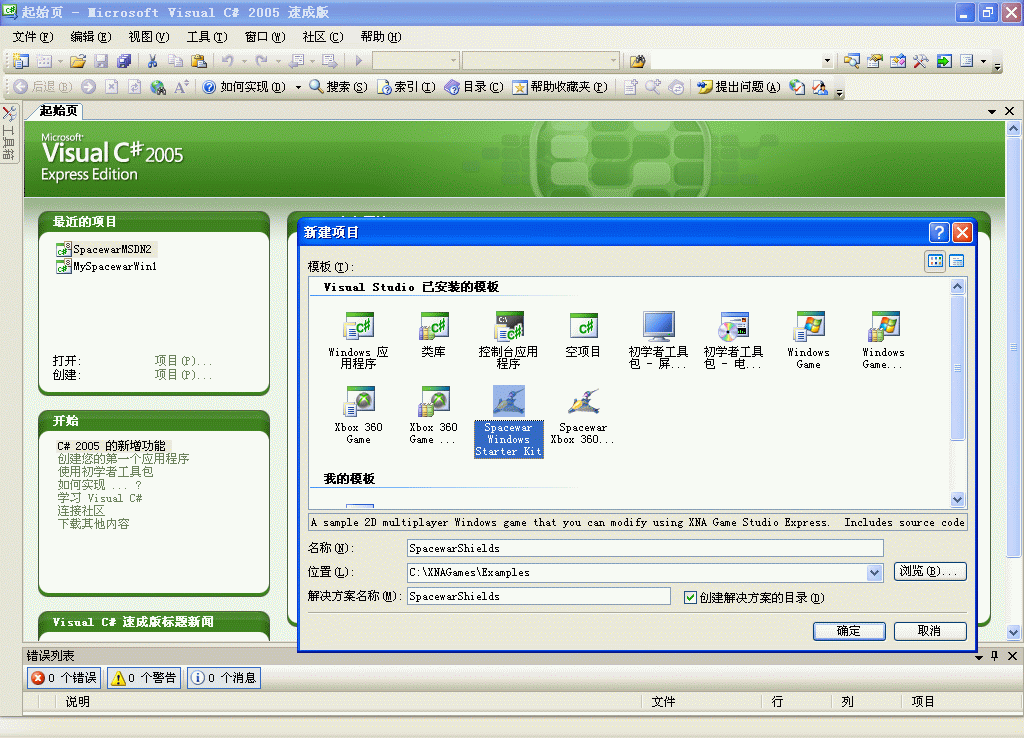Open the 搜索 help search button
The height and width of the screenshot is (738, 1024).
[338, 87]
